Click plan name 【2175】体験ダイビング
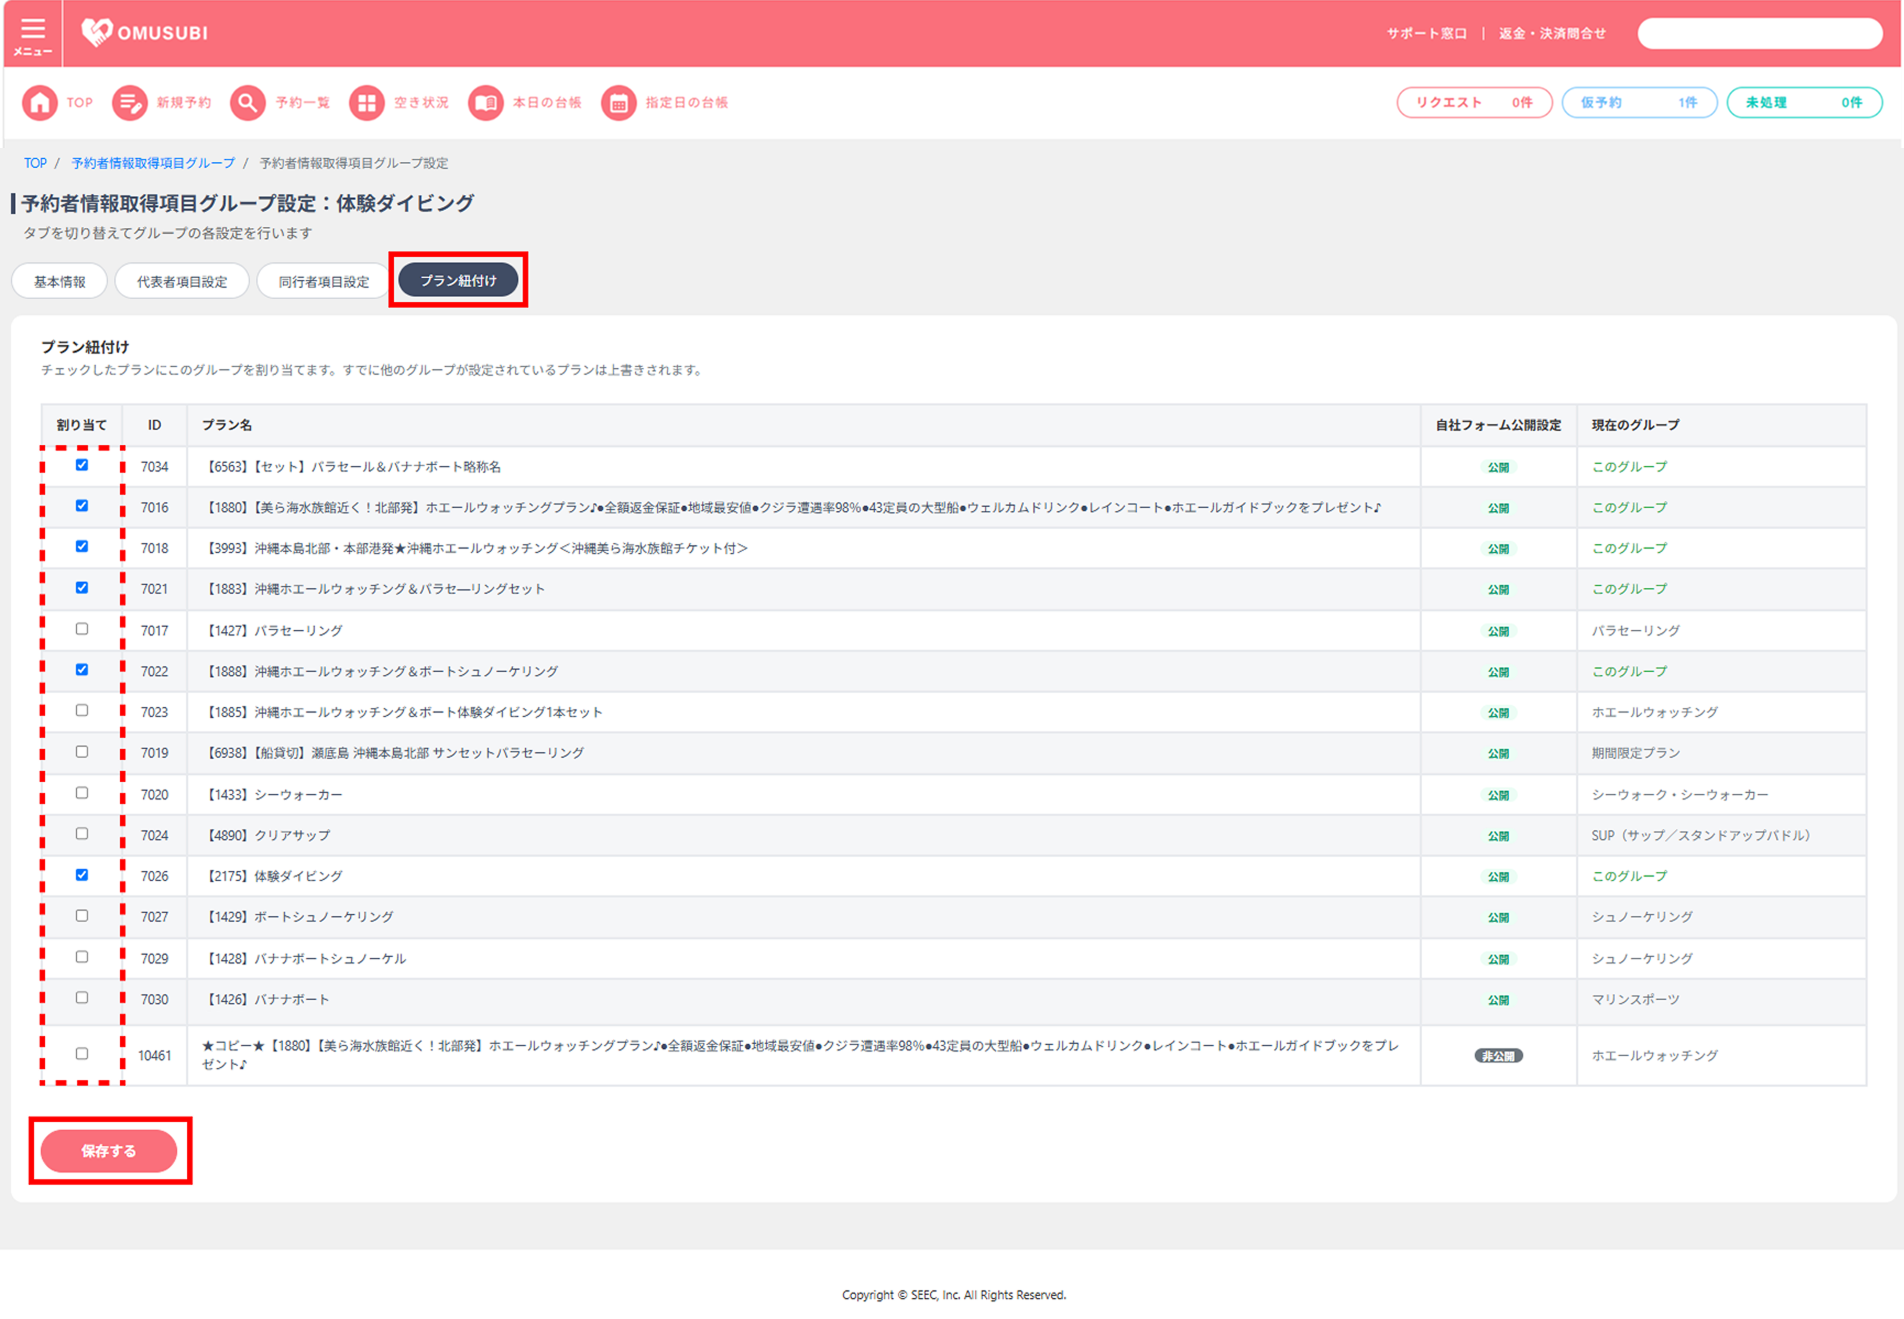This screenshot has width=1904, height=1319. (x=272, y=876)
